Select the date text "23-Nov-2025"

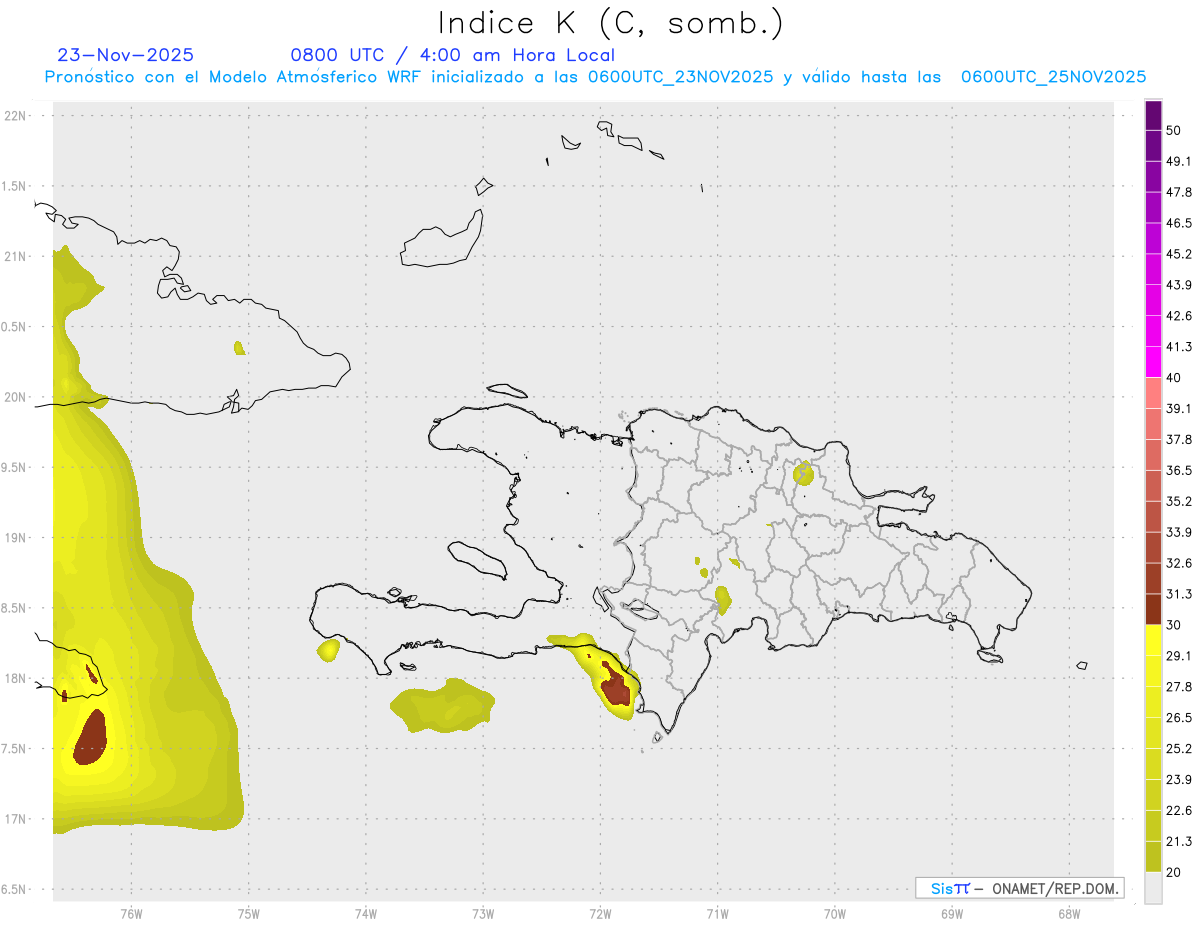pos(126,55)
